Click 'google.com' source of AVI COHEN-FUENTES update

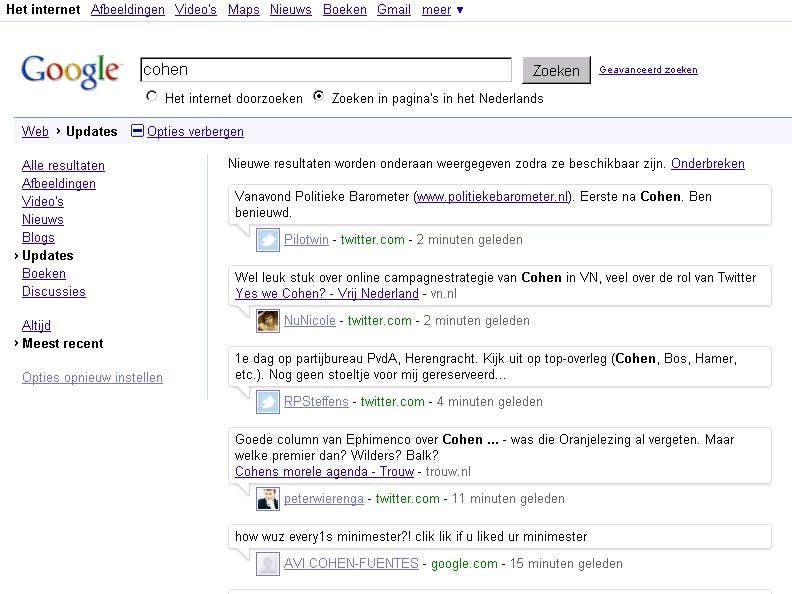pos(464,564)
